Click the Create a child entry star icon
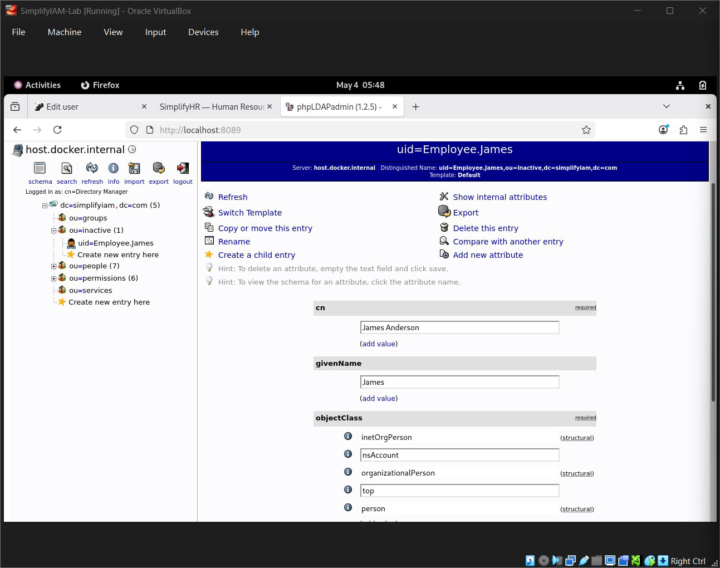Image resolution: width=720 pixels, height=568 pixels. point(209,254)
